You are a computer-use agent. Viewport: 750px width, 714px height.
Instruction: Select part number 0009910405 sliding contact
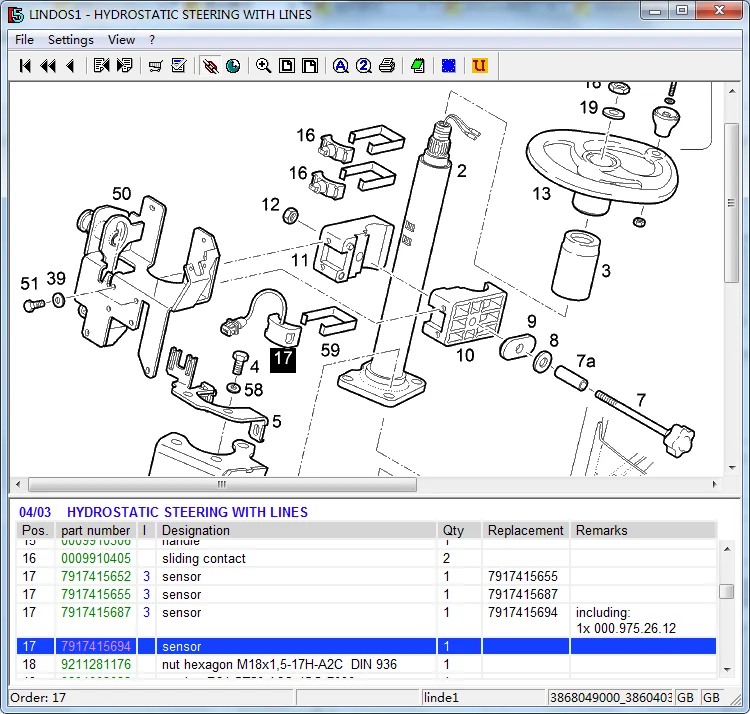[96, 558]
